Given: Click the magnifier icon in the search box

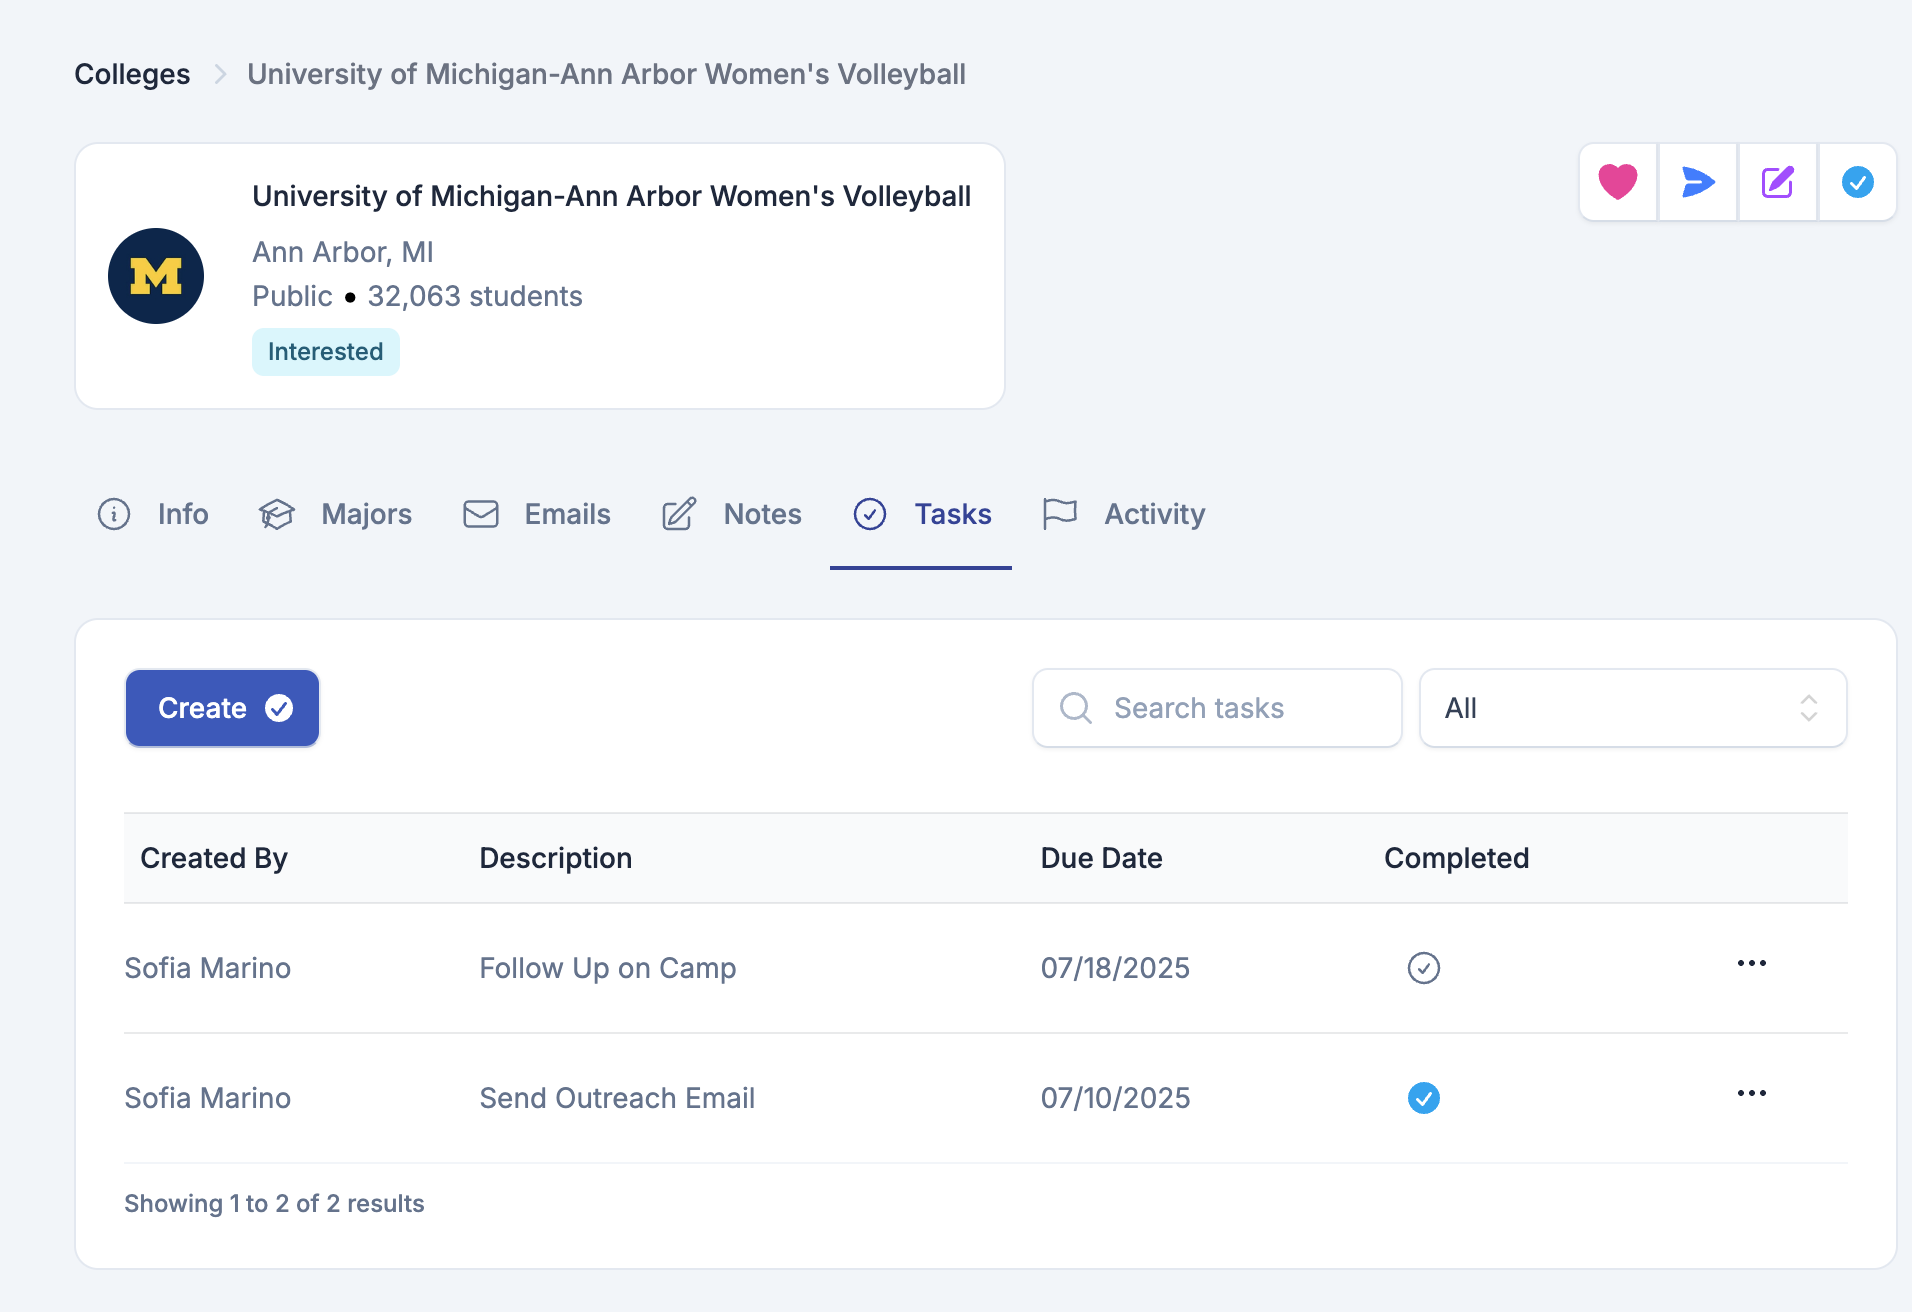Looking at the screenshot, I should (1076, 708).
